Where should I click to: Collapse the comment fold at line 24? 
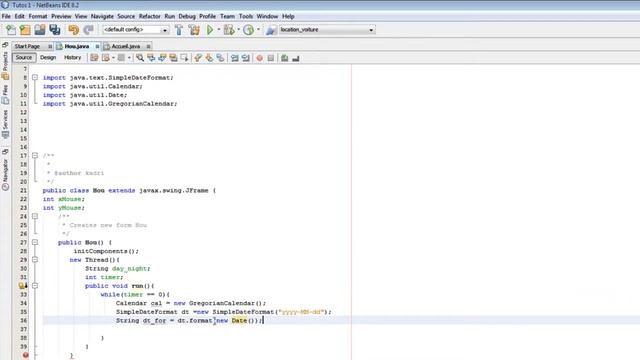(35, 216)
